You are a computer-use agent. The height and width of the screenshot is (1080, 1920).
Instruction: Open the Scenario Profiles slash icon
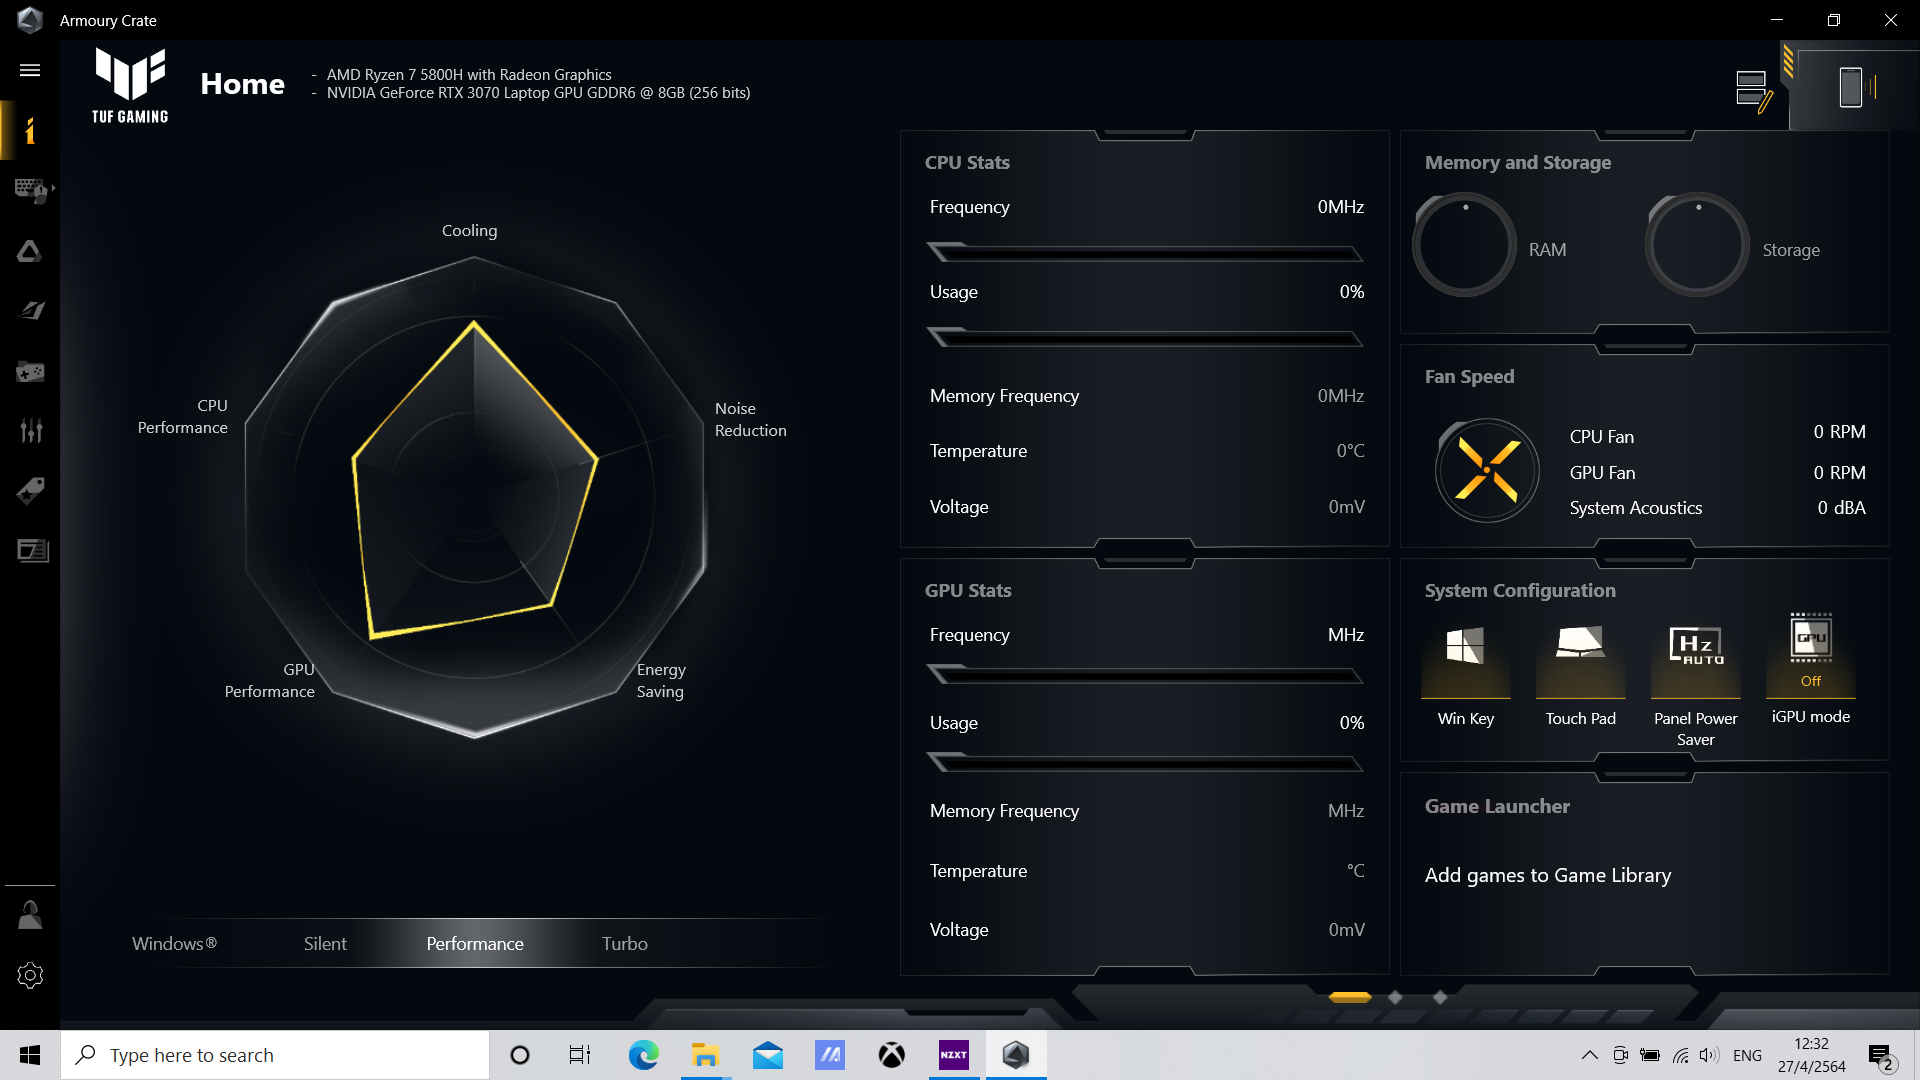click(30, 311)
